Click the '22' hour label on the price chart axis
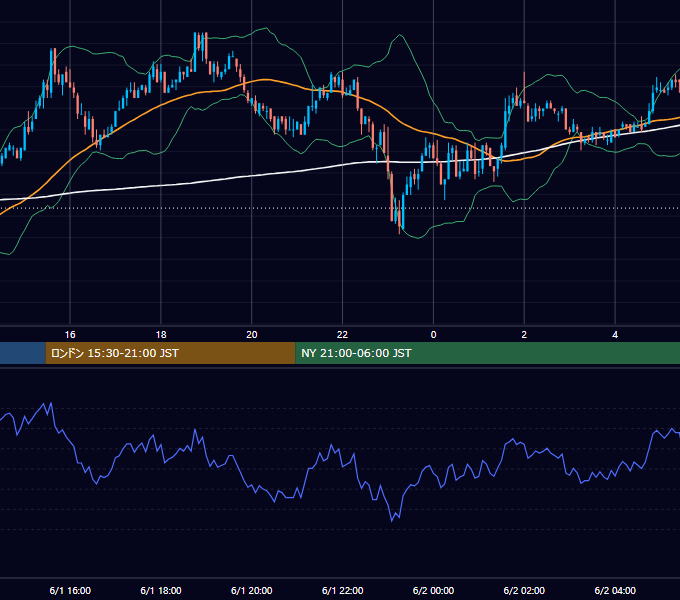Viewport: 680px width, 600px height. (342, 334)
